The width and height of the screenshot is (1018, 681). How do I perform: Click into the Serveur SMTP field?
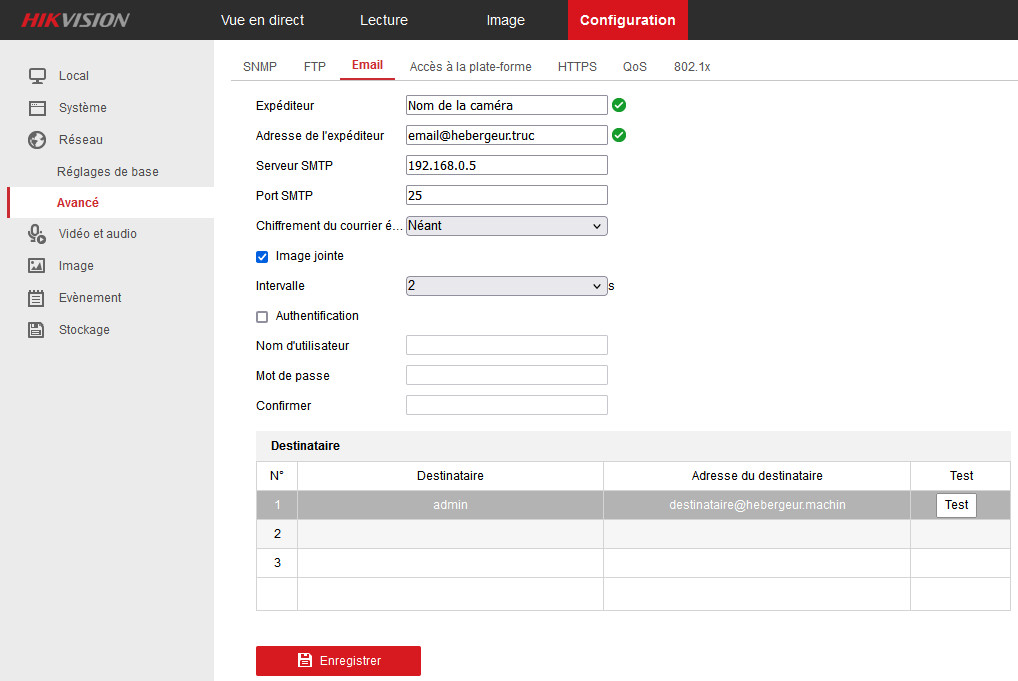506,166
